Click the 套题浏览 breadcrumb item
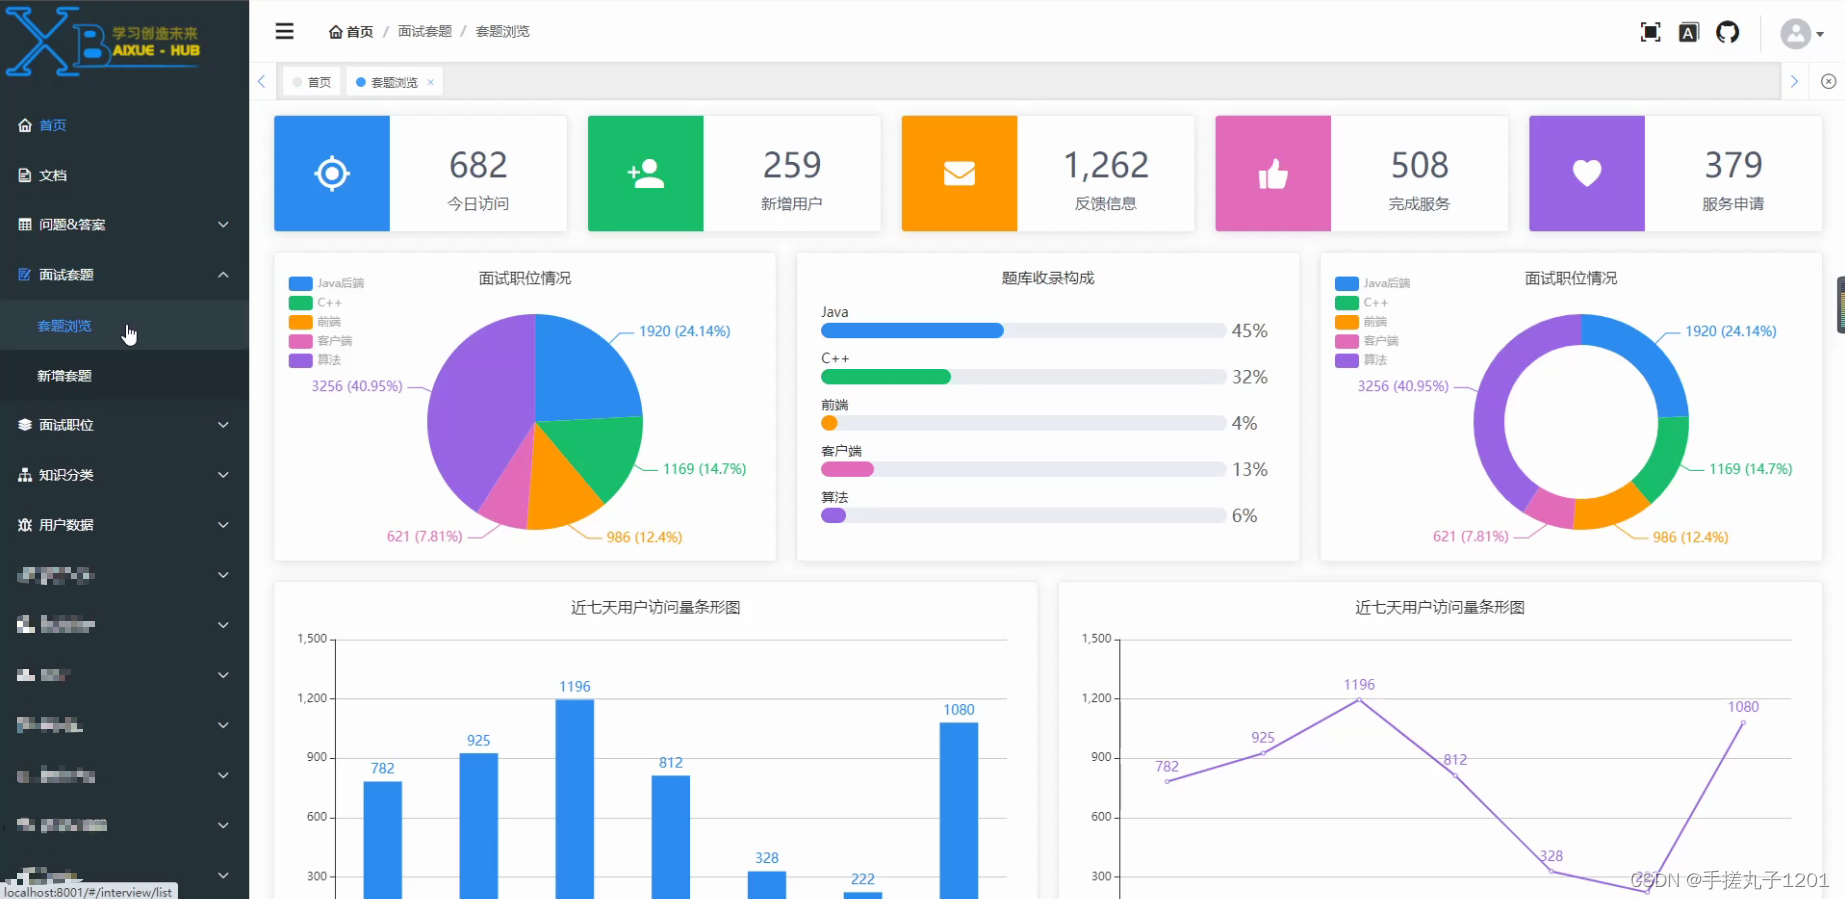The height and width of the screenshot is (899, 1845). click(502, 32)
